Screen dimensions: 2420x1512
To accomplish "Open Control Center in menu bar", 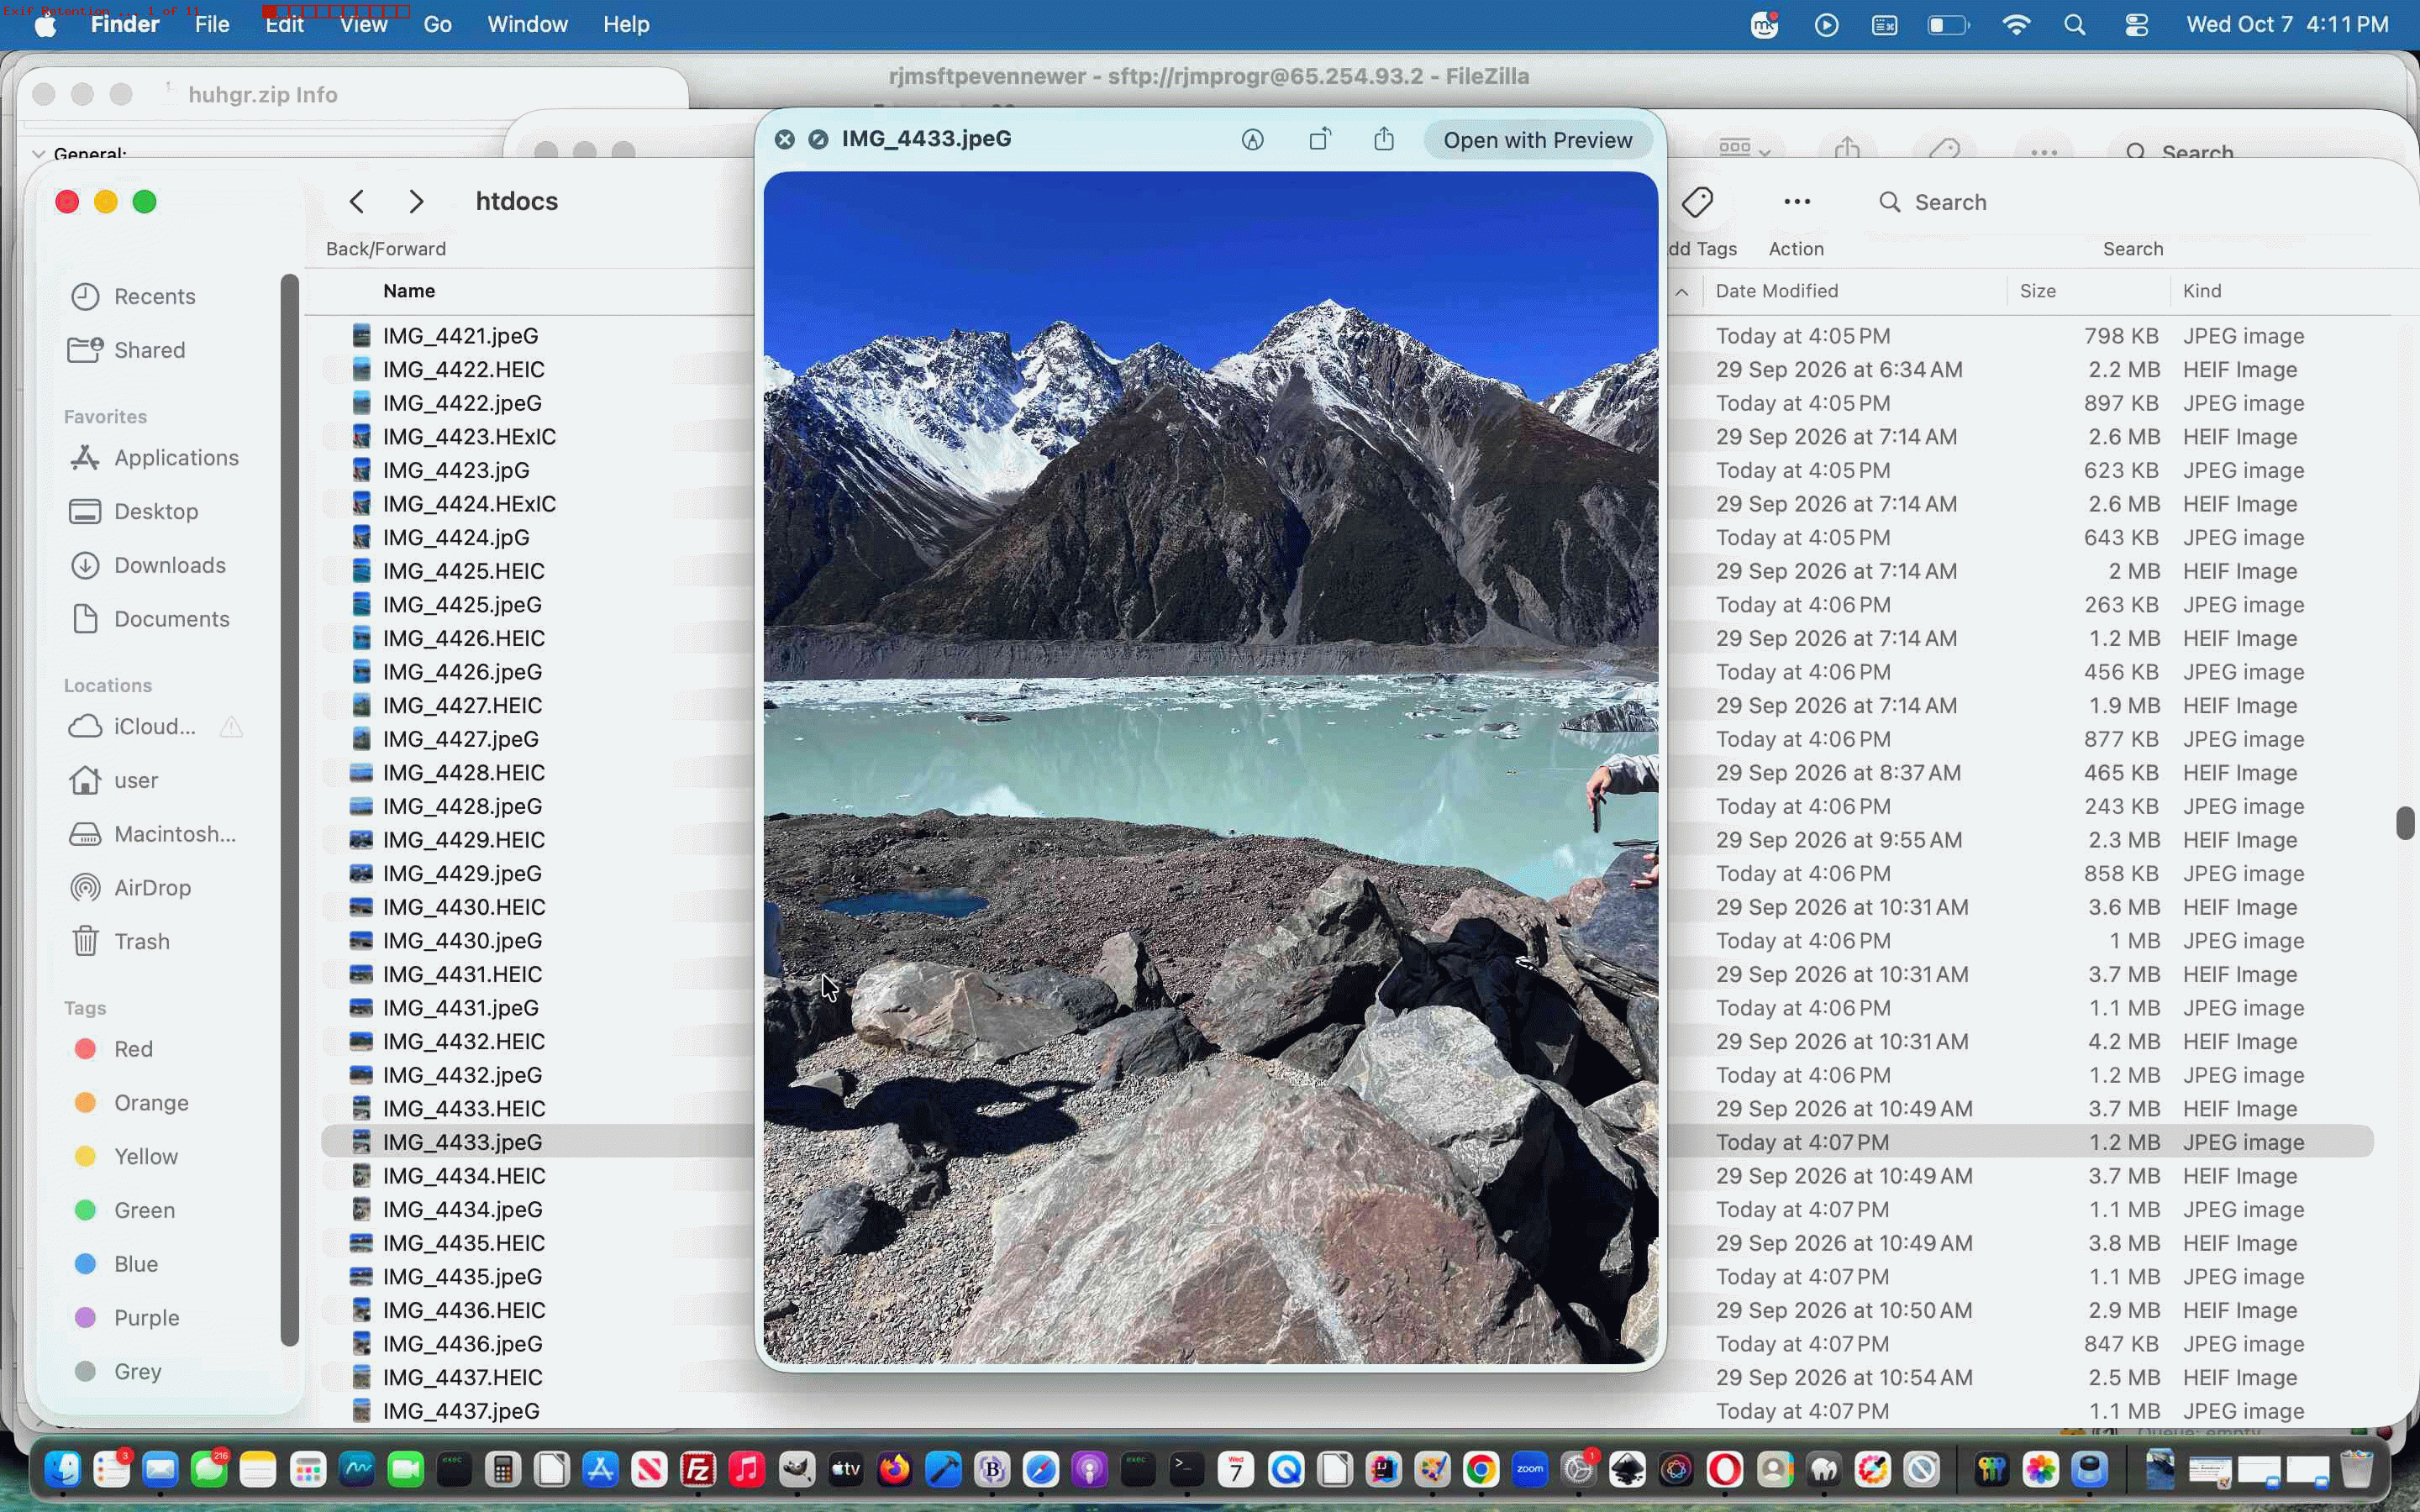I will point(2136,25).
